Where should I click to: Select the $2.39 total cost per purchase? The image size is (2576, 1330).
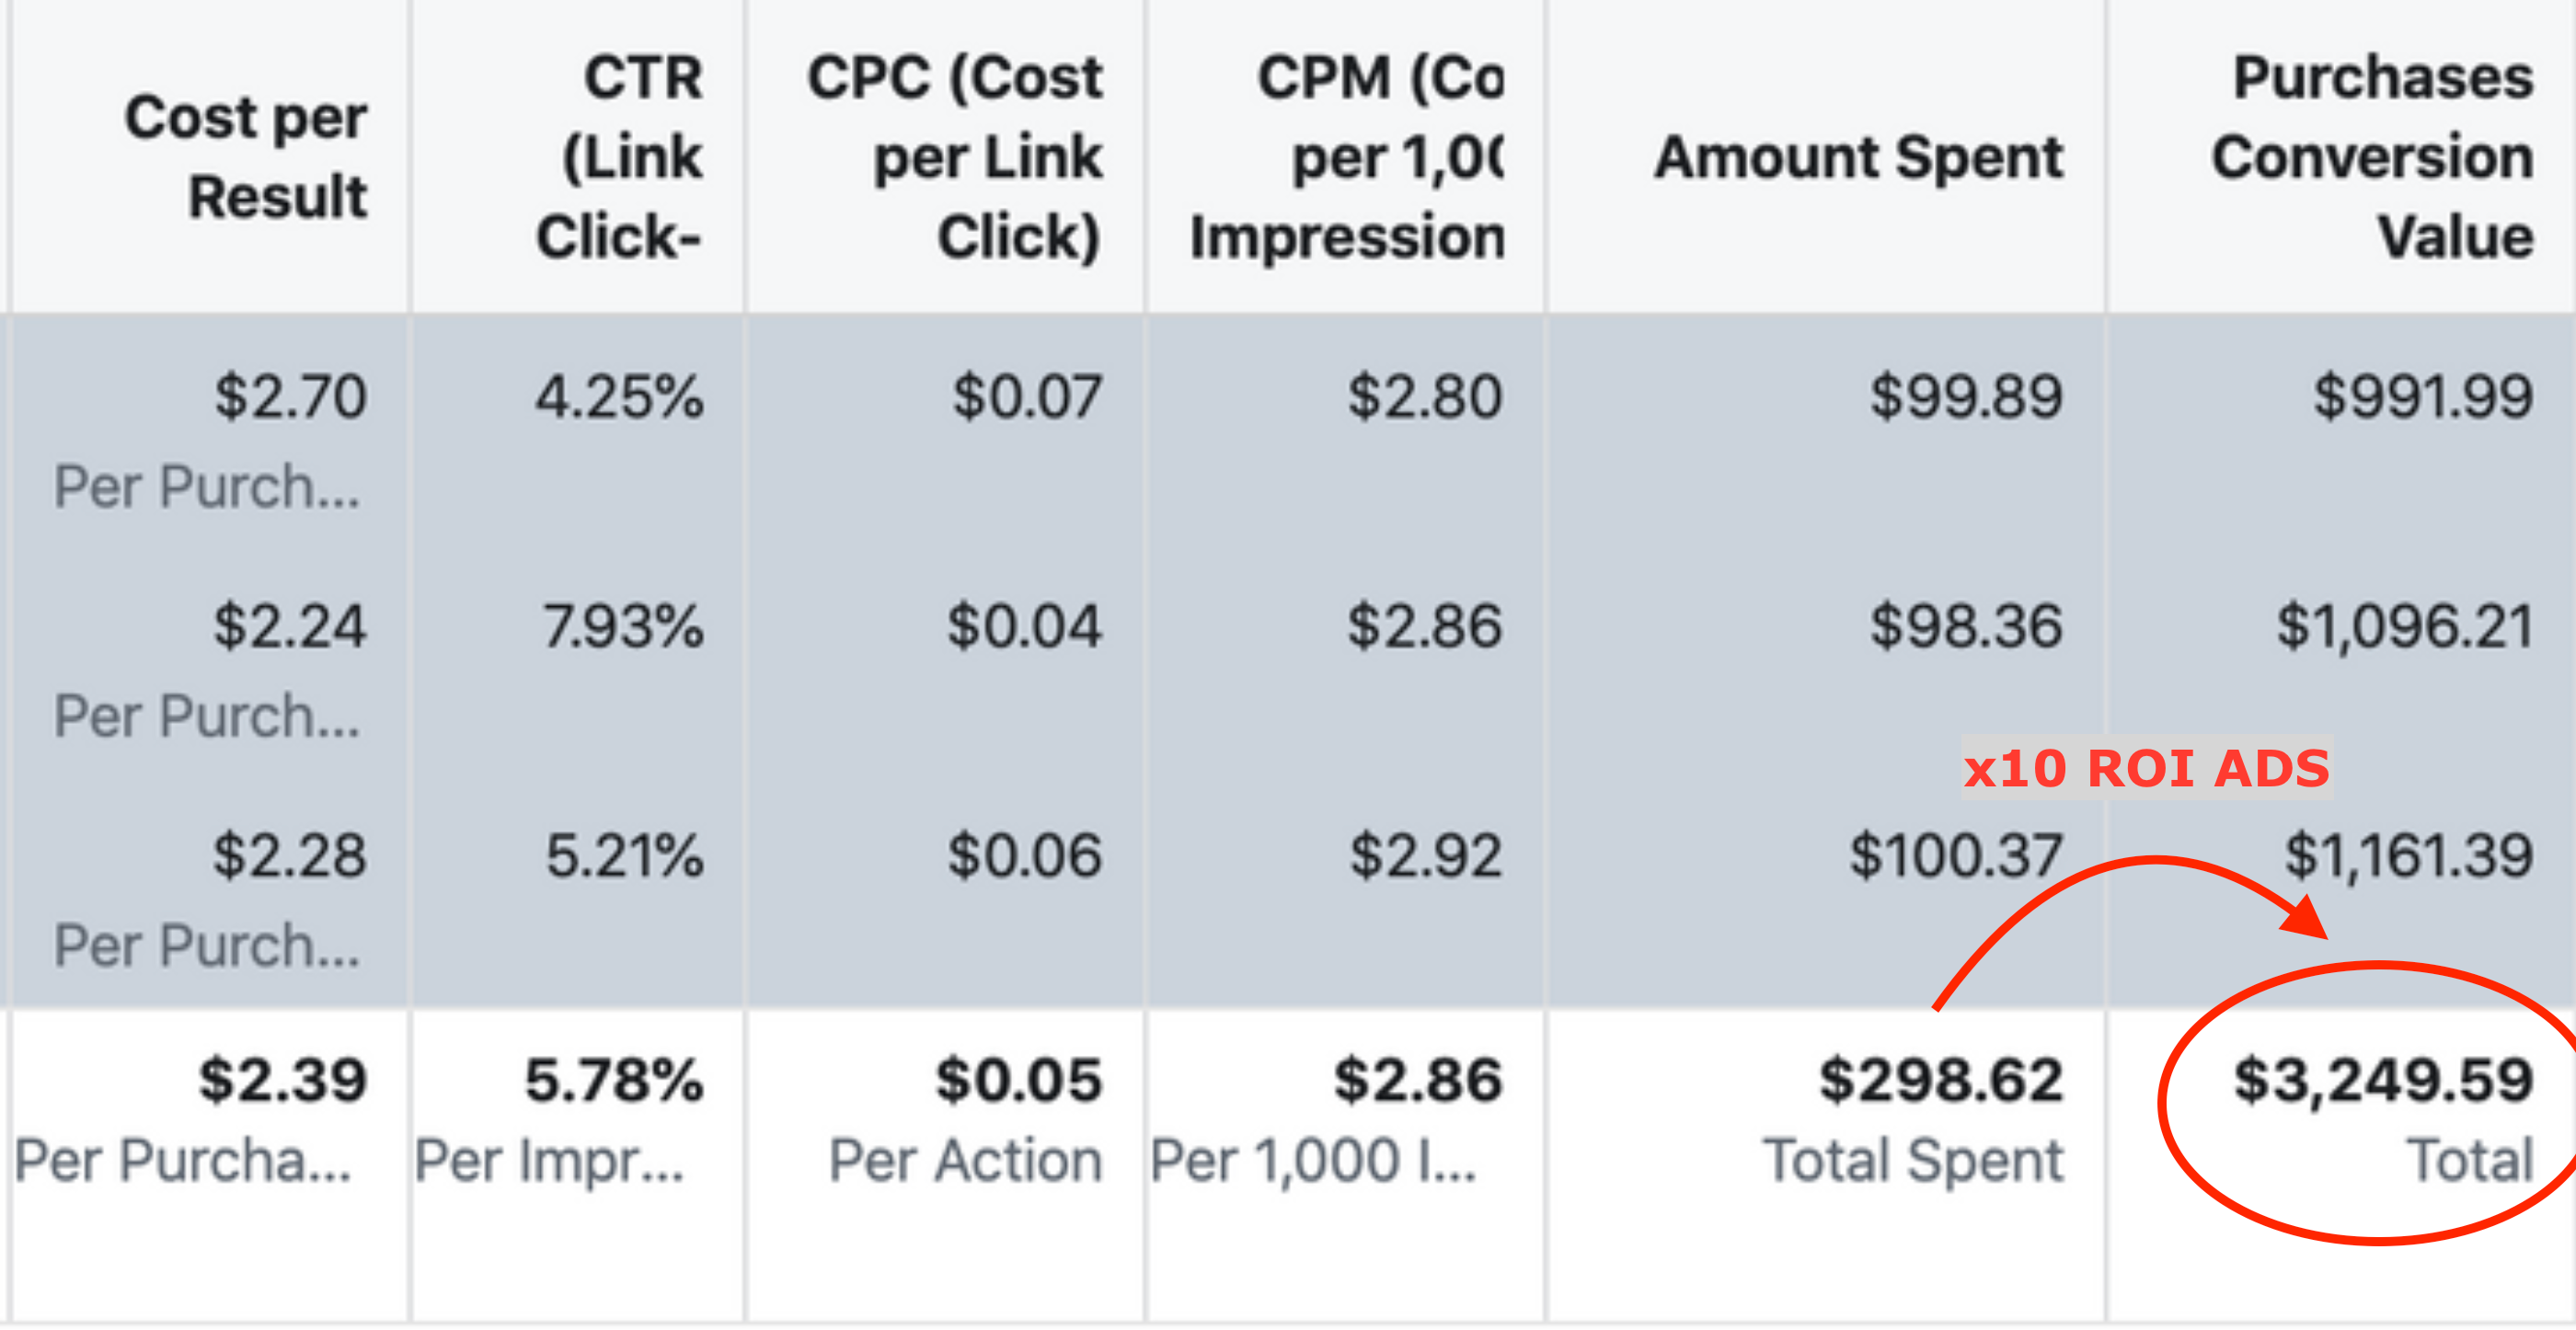(x=283, y=1081)
